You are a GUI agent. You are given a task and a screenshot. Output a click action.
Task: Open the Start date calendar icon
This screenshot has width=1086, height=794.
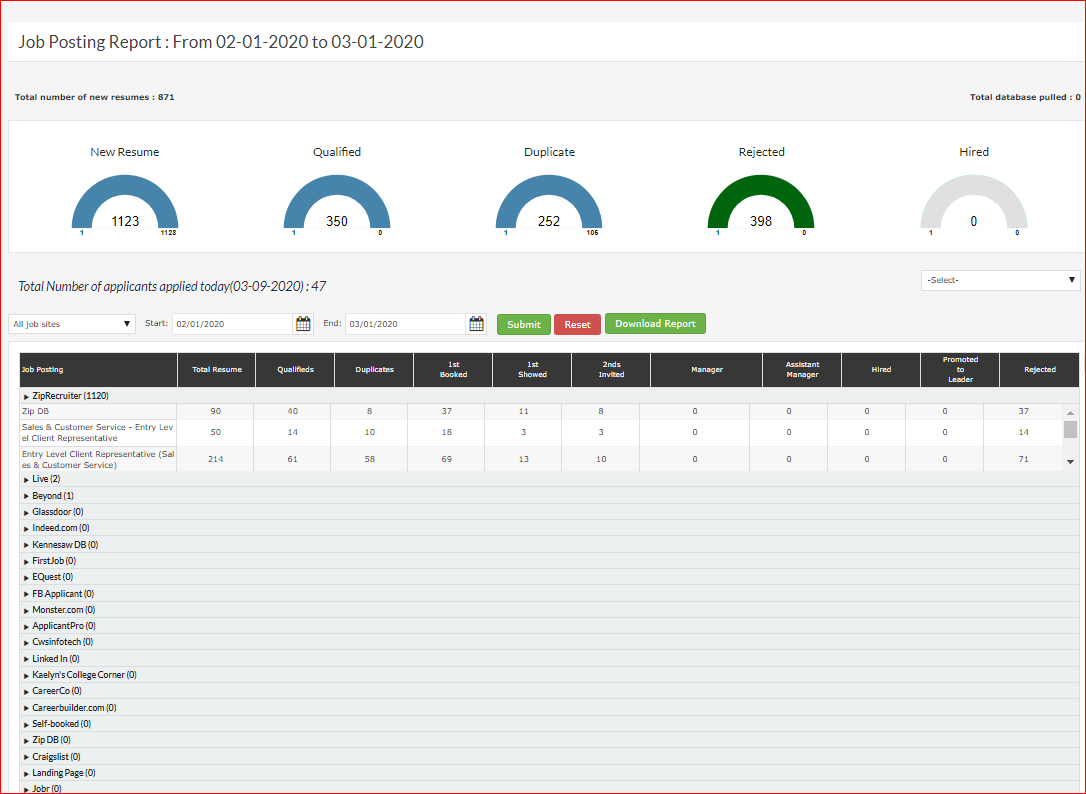pos(303,324)
